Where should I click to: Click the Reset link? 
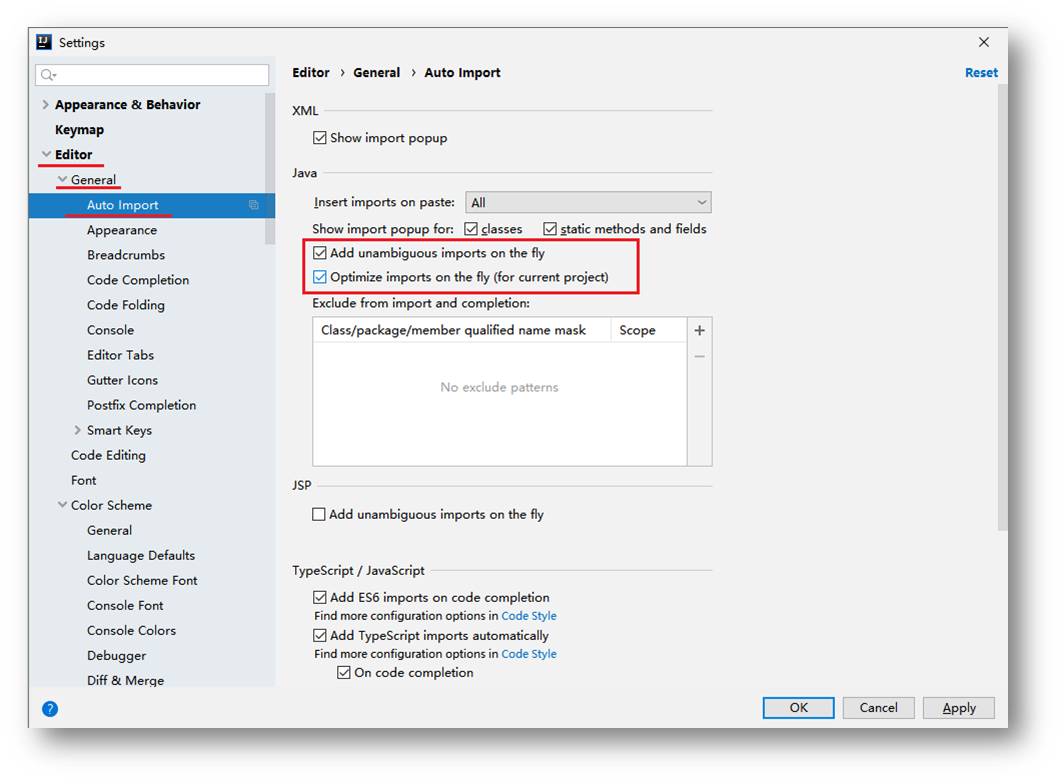[x=981, y=72]
